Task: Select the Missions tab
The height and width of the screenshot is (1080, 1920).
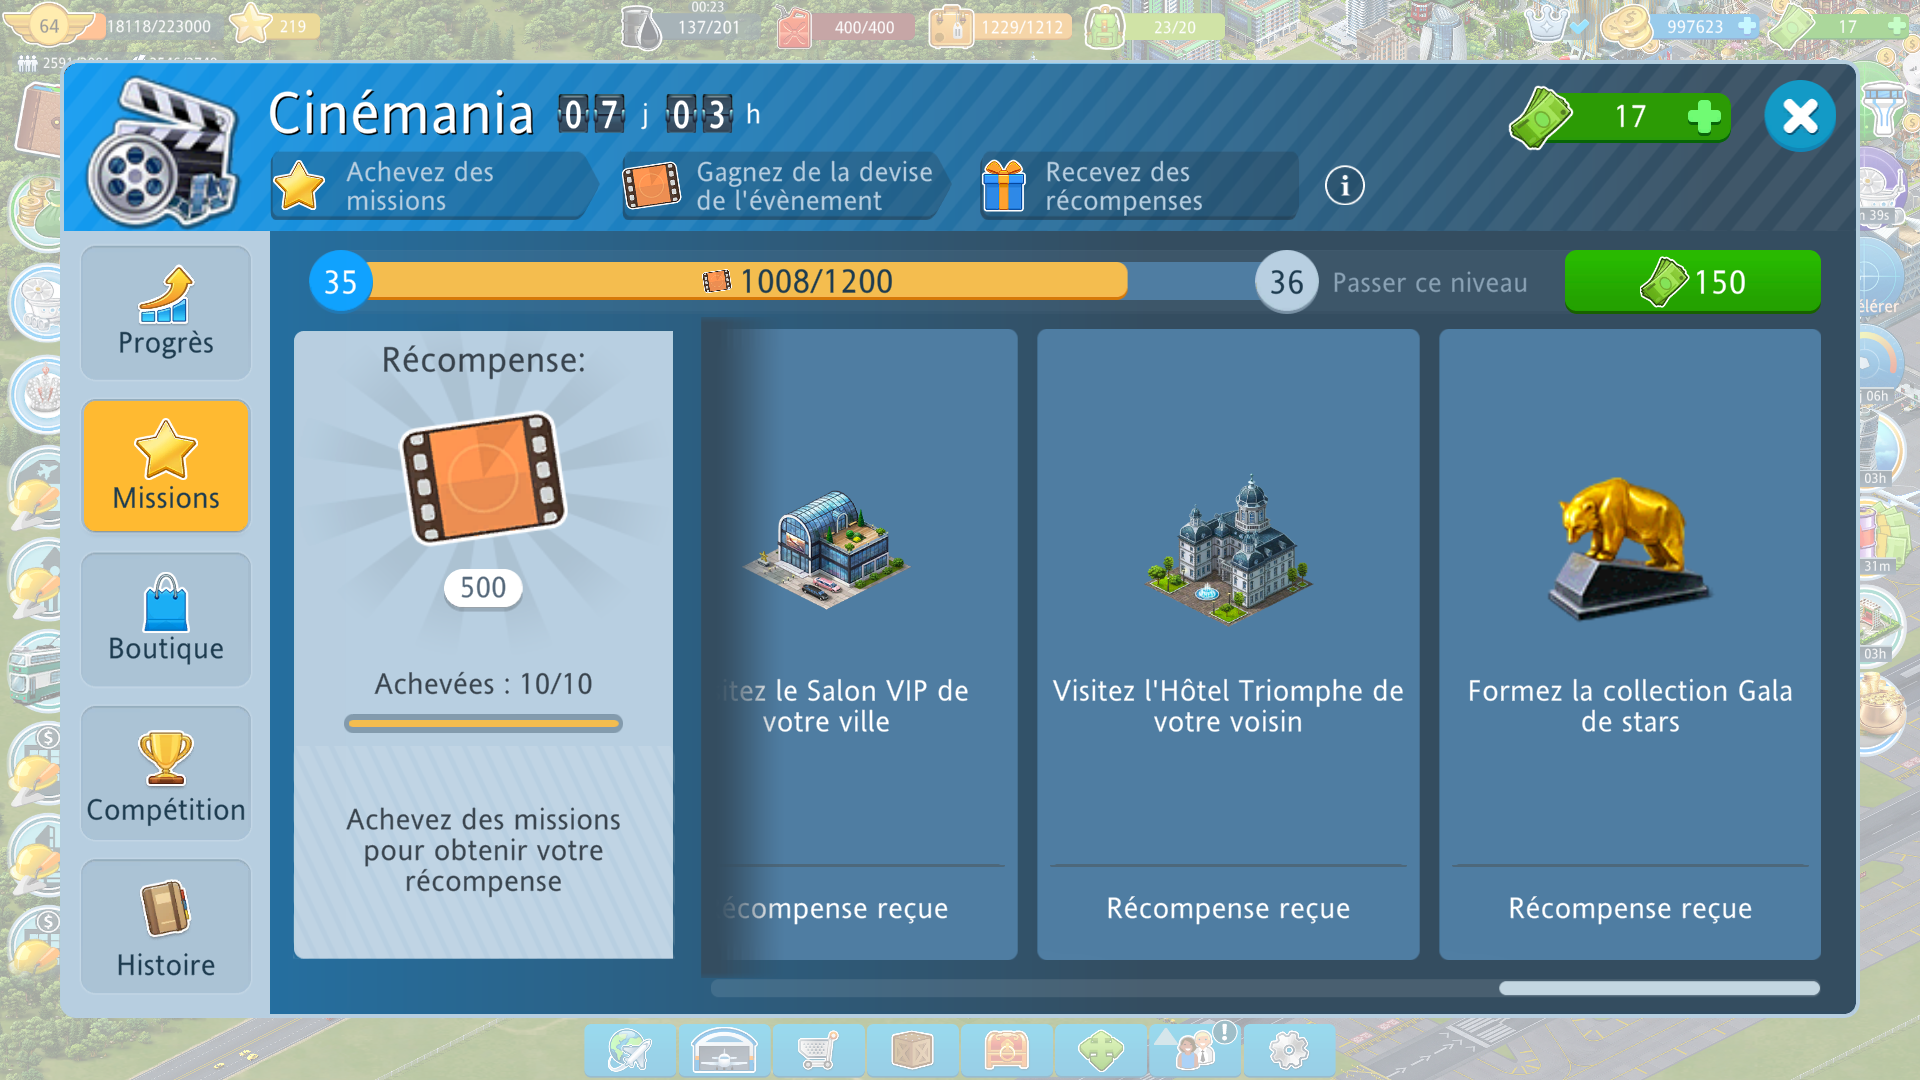Action: pyautogui.click(x=166, y=466)
